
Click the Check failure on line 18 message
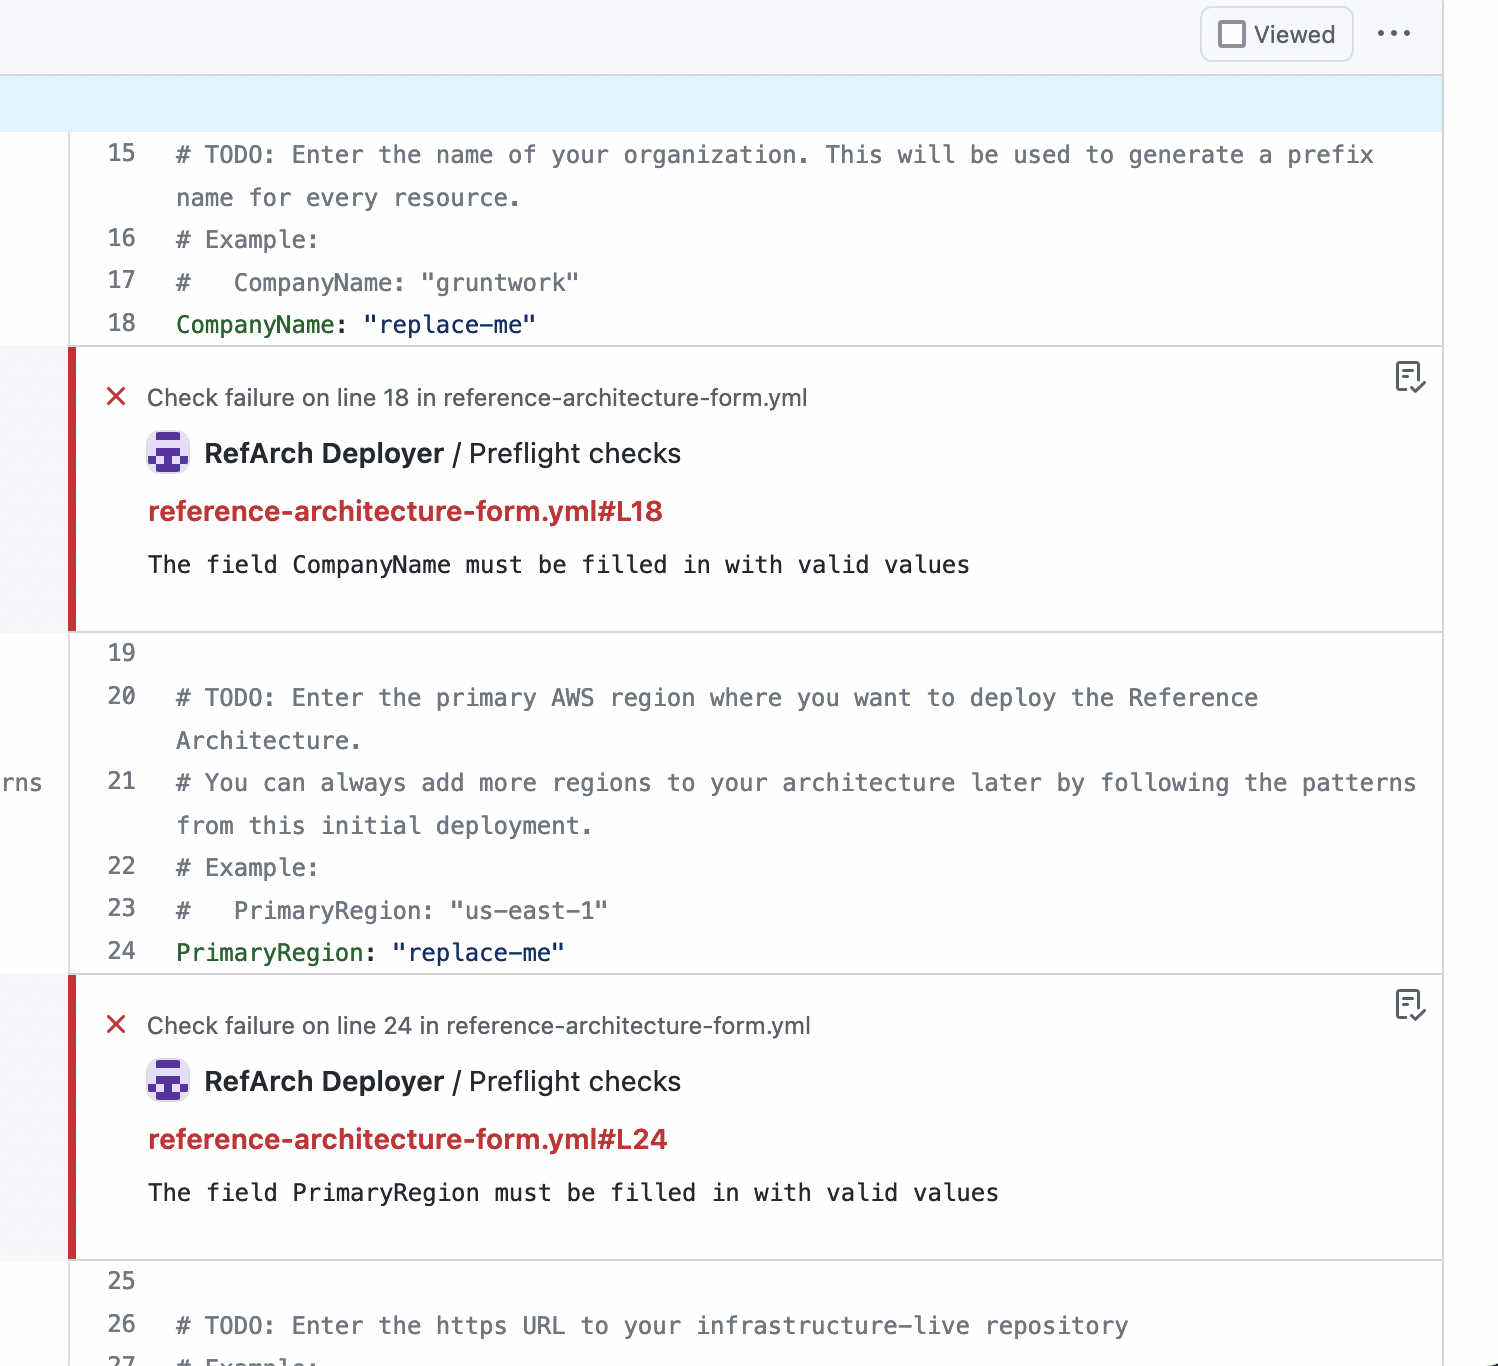tap(477, 397)
